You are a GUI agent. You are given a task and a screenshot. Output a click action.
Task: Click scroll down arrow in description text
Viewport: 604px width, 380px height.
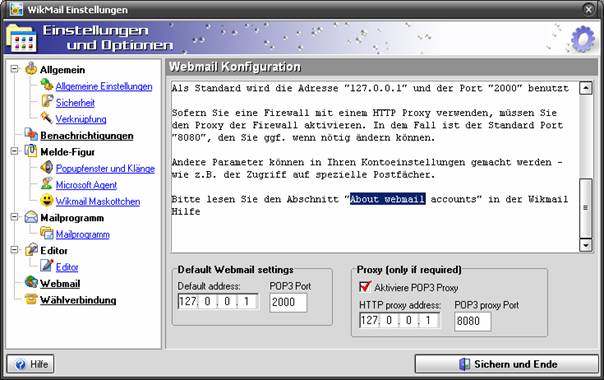(586, 245)
